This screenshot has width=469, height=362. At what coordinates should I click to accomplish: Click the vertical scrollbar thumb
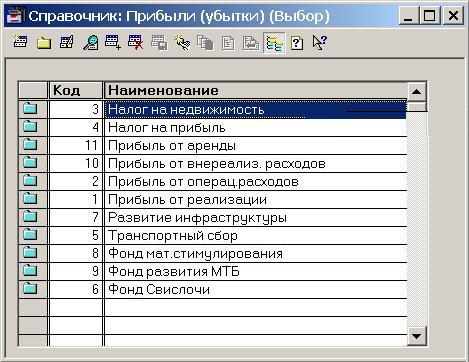pyautogui.click(x=416, y=106)
